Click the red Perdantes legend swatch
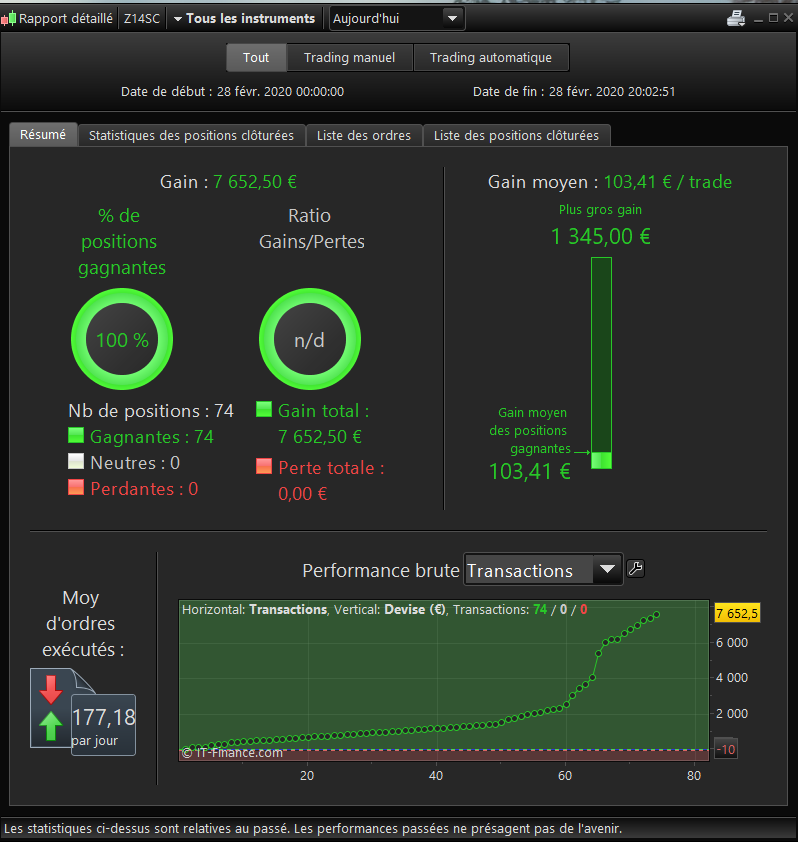Viewport: 798px width, 842px height. point(76,487)
